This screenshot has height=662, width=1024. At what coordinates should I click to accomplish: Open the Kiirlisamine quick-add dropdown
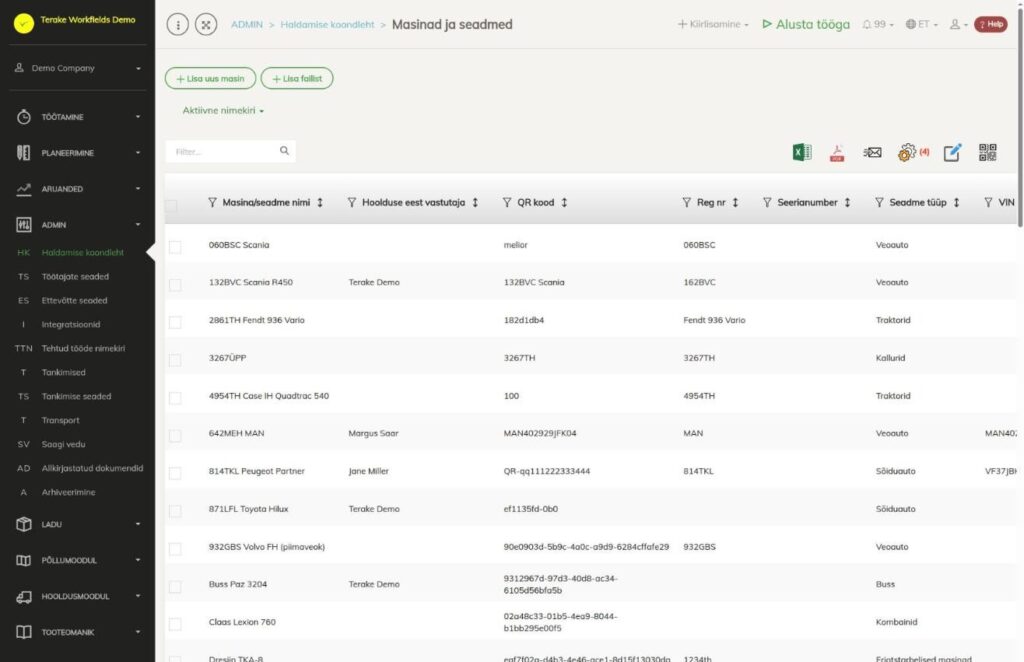point(713,24)
